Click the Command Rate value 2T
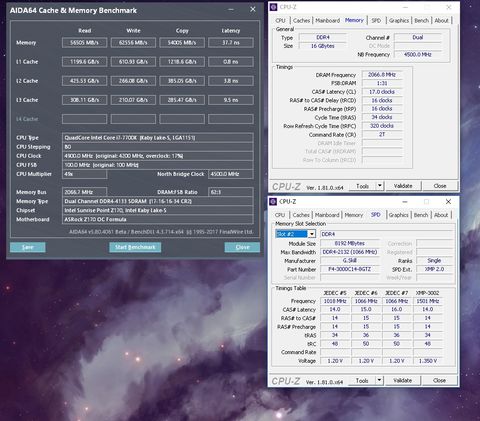480x421 pixels. (382, 134)
